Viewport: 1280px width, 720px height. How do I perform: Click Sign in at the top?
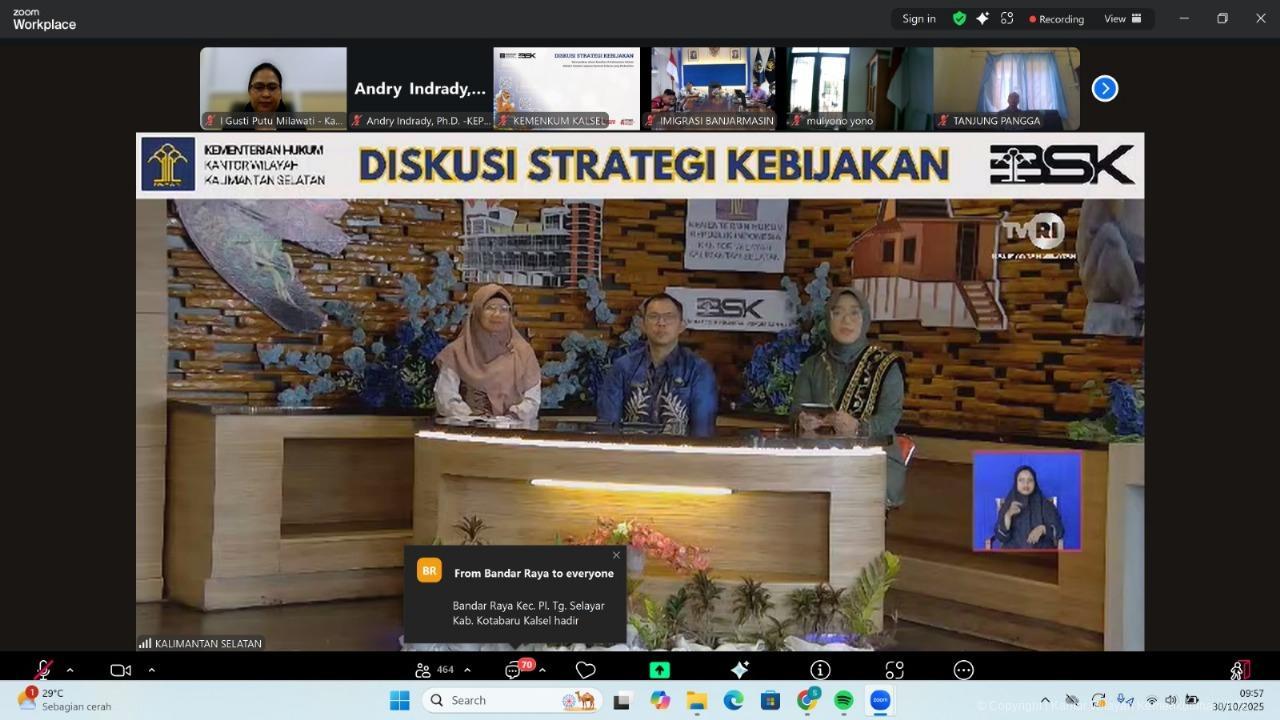tap(919, 19)
